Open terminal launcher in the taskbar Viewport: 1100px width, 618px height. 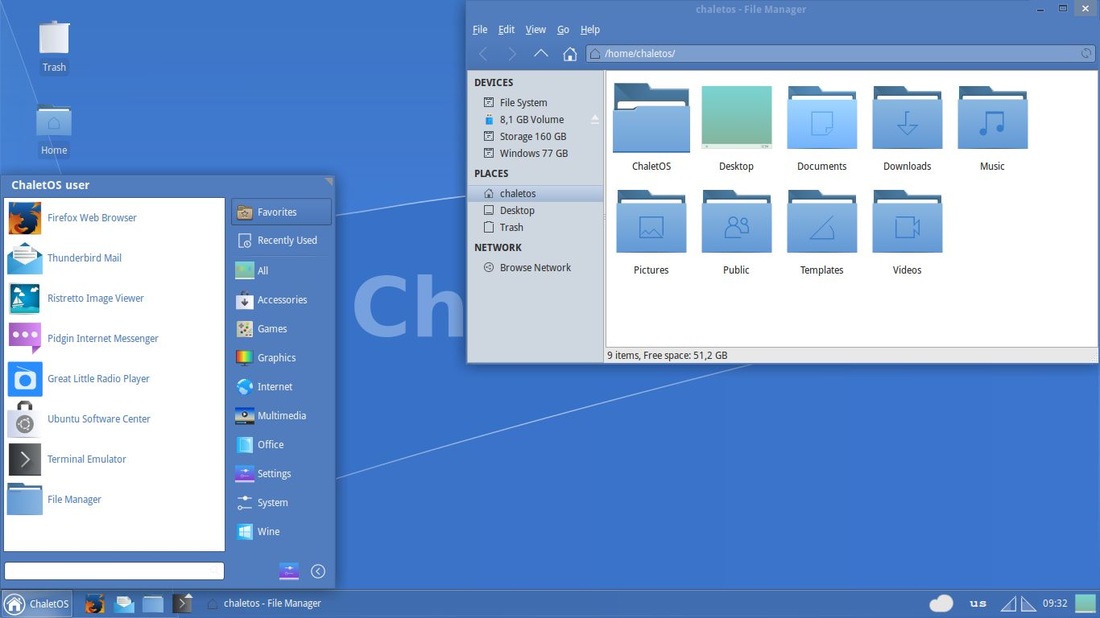[x=182, y=603]
